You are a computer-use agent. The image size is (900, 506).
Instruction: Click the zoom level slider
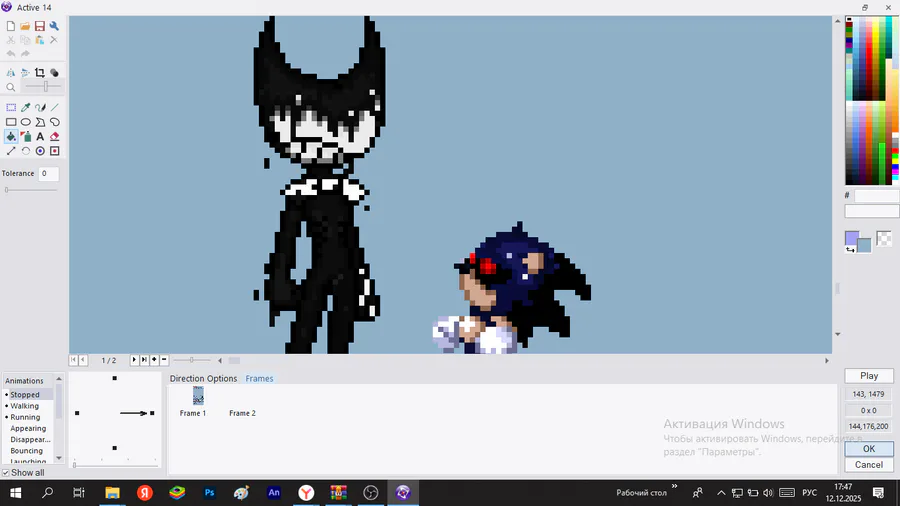43,87
